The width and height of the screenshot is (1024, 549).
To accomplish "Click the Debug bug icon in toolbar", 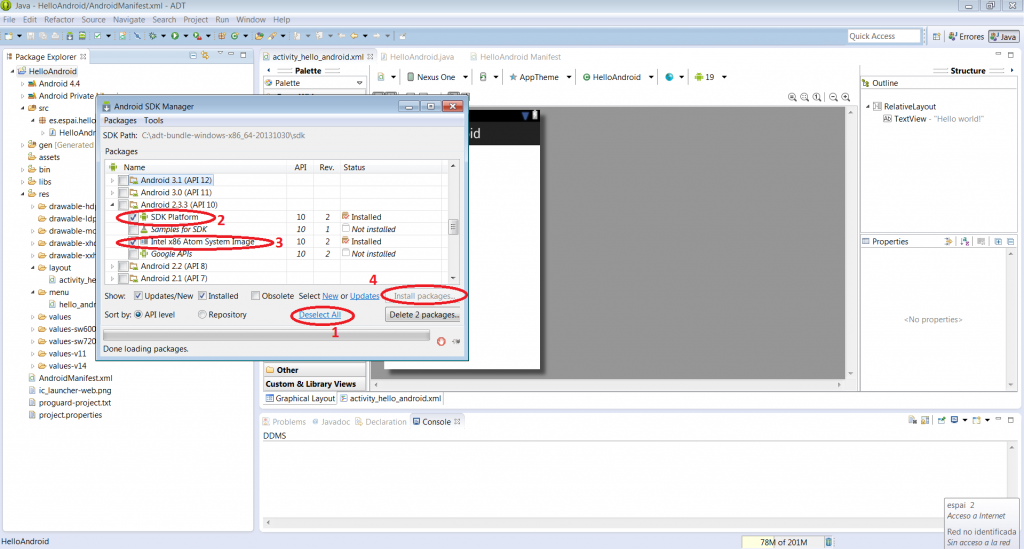I will pos(153,36).
